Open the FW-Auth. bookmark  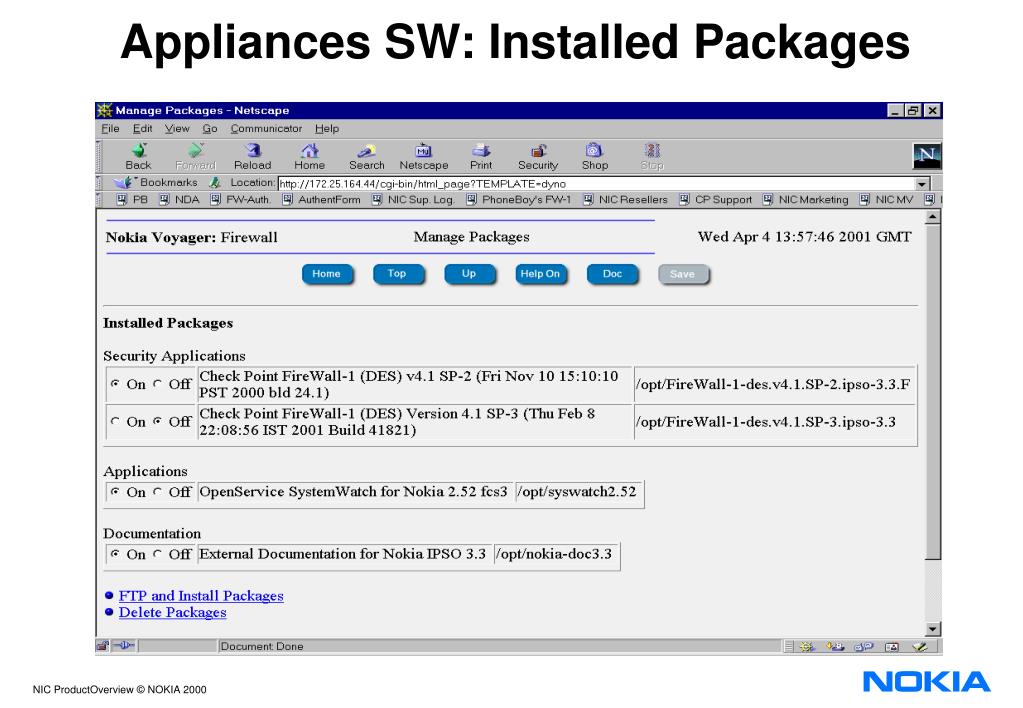click(x=240, y=200)
